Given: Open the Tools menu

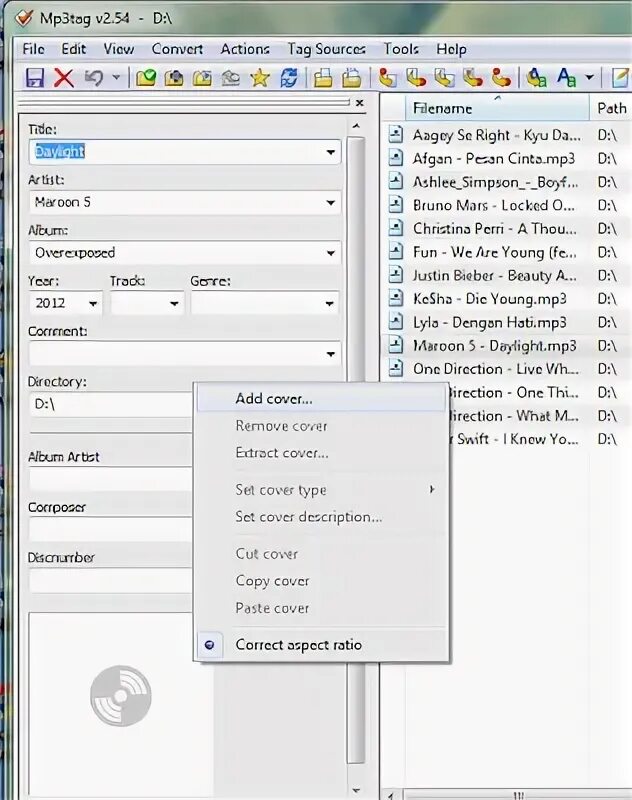Looking at the screenshot, I should point(401,49).
